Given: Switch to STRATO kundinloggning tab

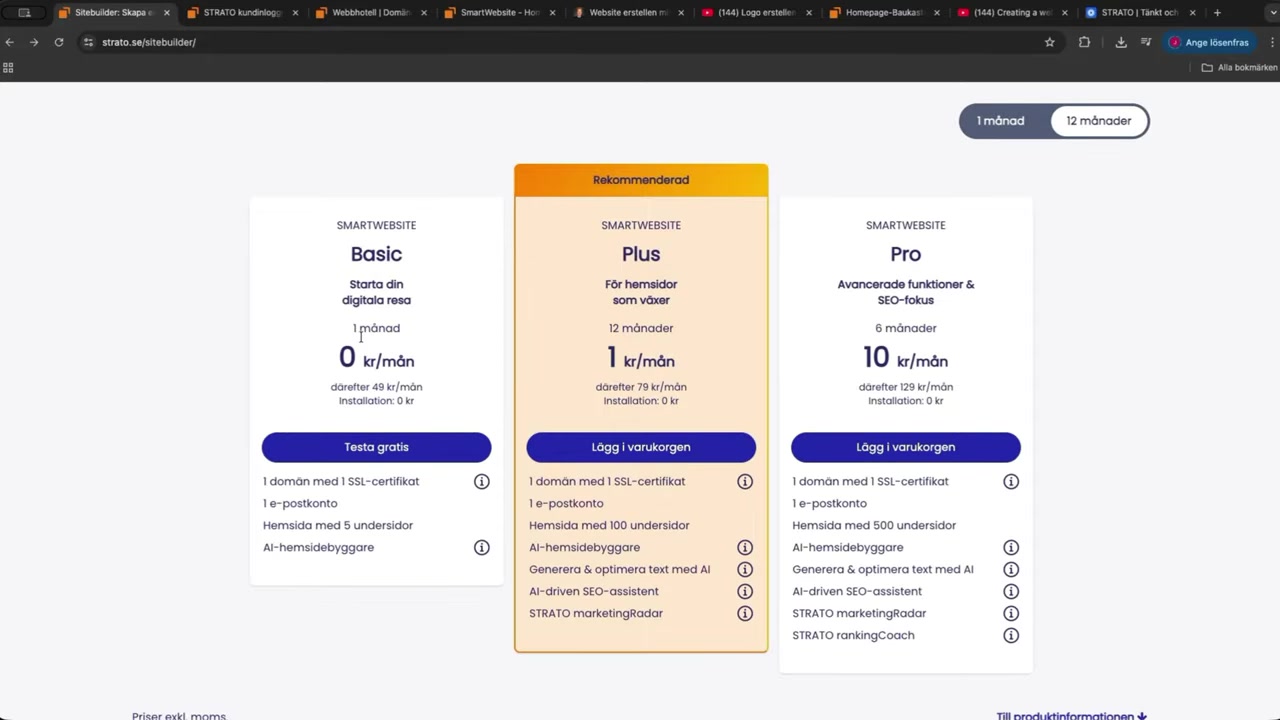Looking at the screenshot, I should pyautogui.click(x=242, y=13).
